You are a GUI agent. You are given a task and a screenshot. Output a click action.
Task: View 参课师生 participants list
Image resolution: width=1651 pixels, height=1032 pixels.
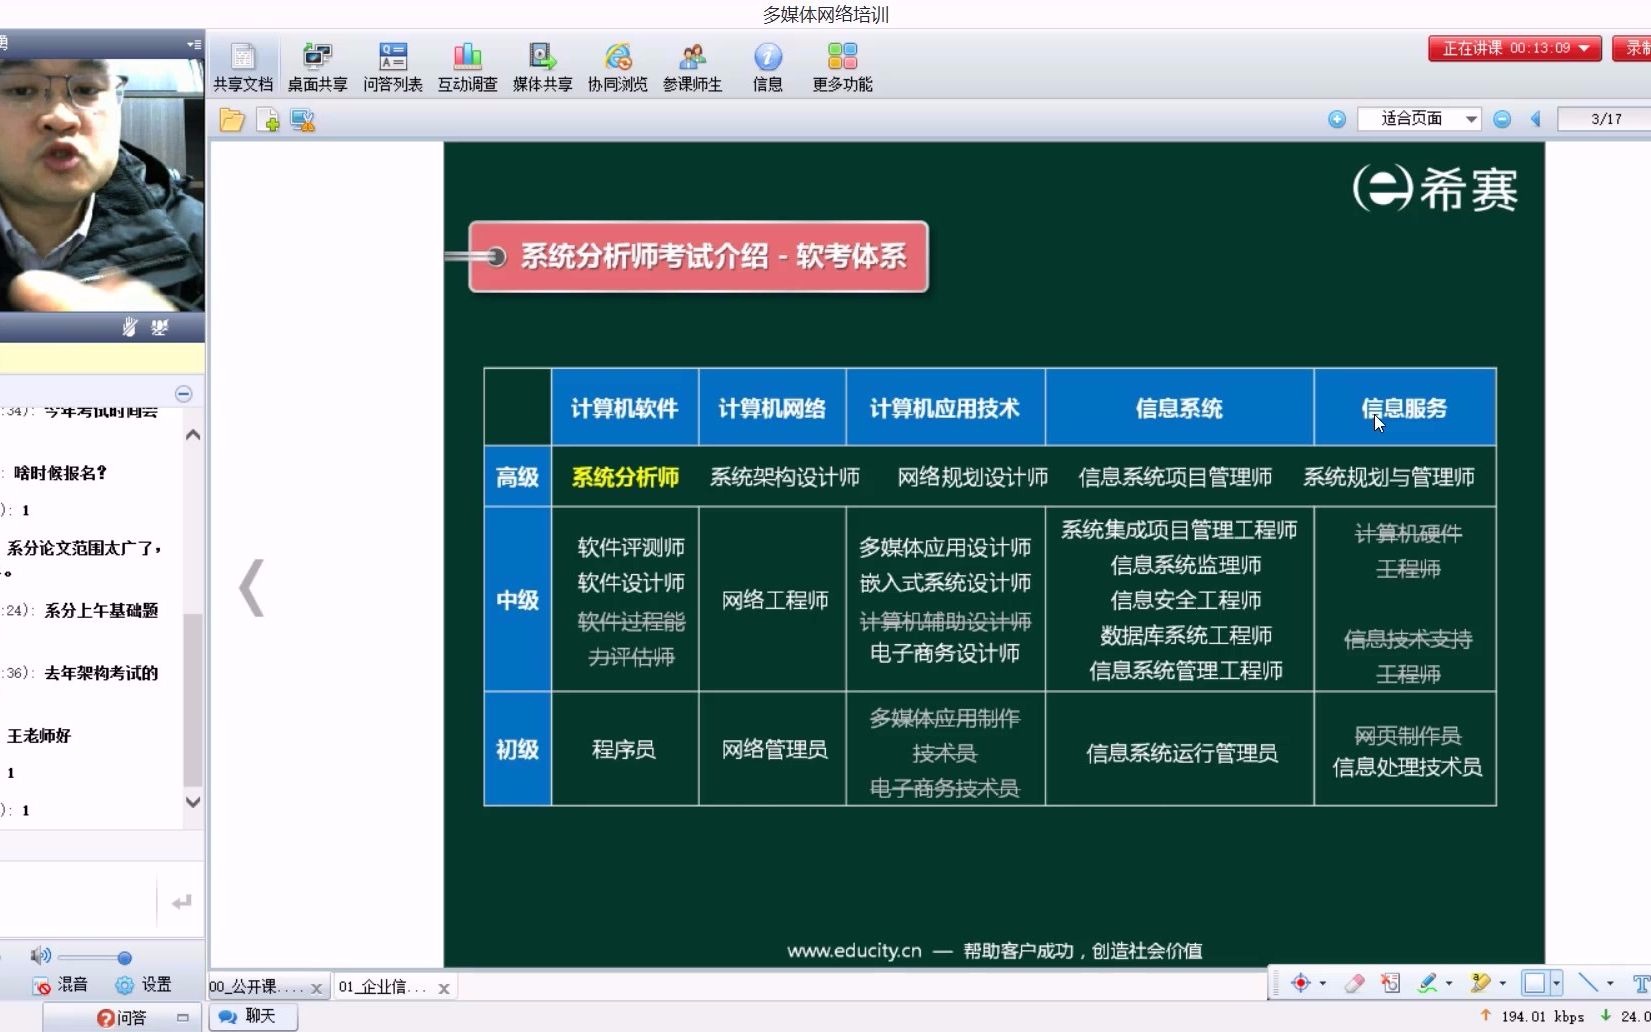coord(693,66)
